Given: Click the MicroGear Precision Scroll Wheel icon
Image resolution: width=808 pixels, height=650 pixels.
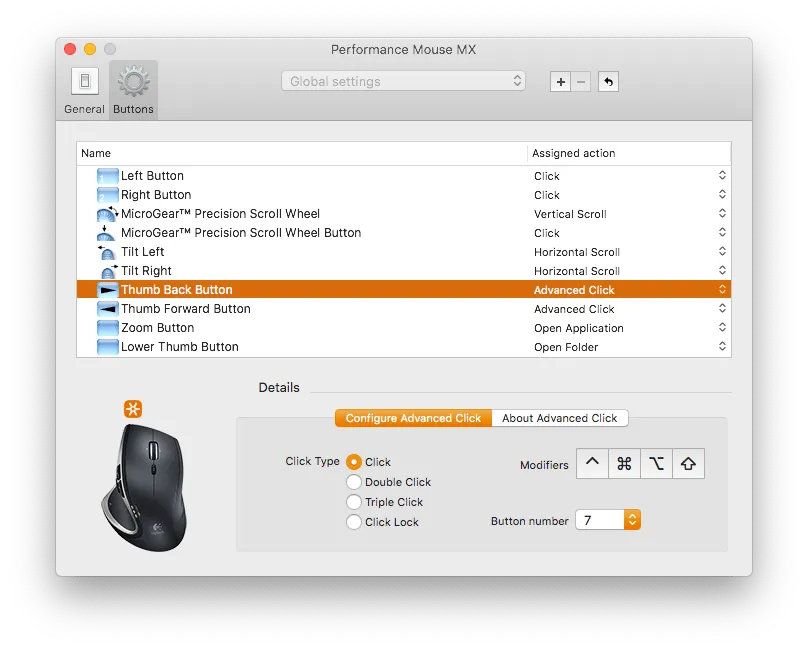Looking at the screenshot, I should click(x=107, y=214).
